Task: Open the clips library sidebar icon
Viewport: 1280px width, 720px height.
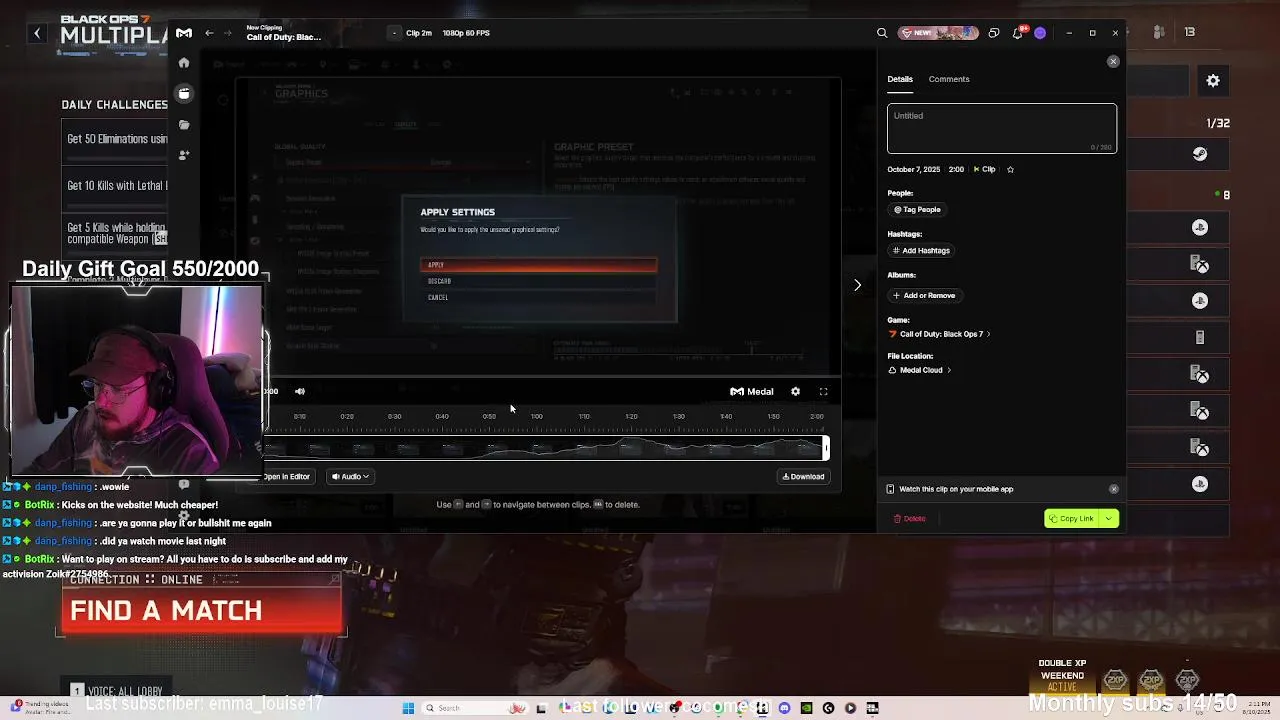Action: pyautogui.click(x=184, y=93)
